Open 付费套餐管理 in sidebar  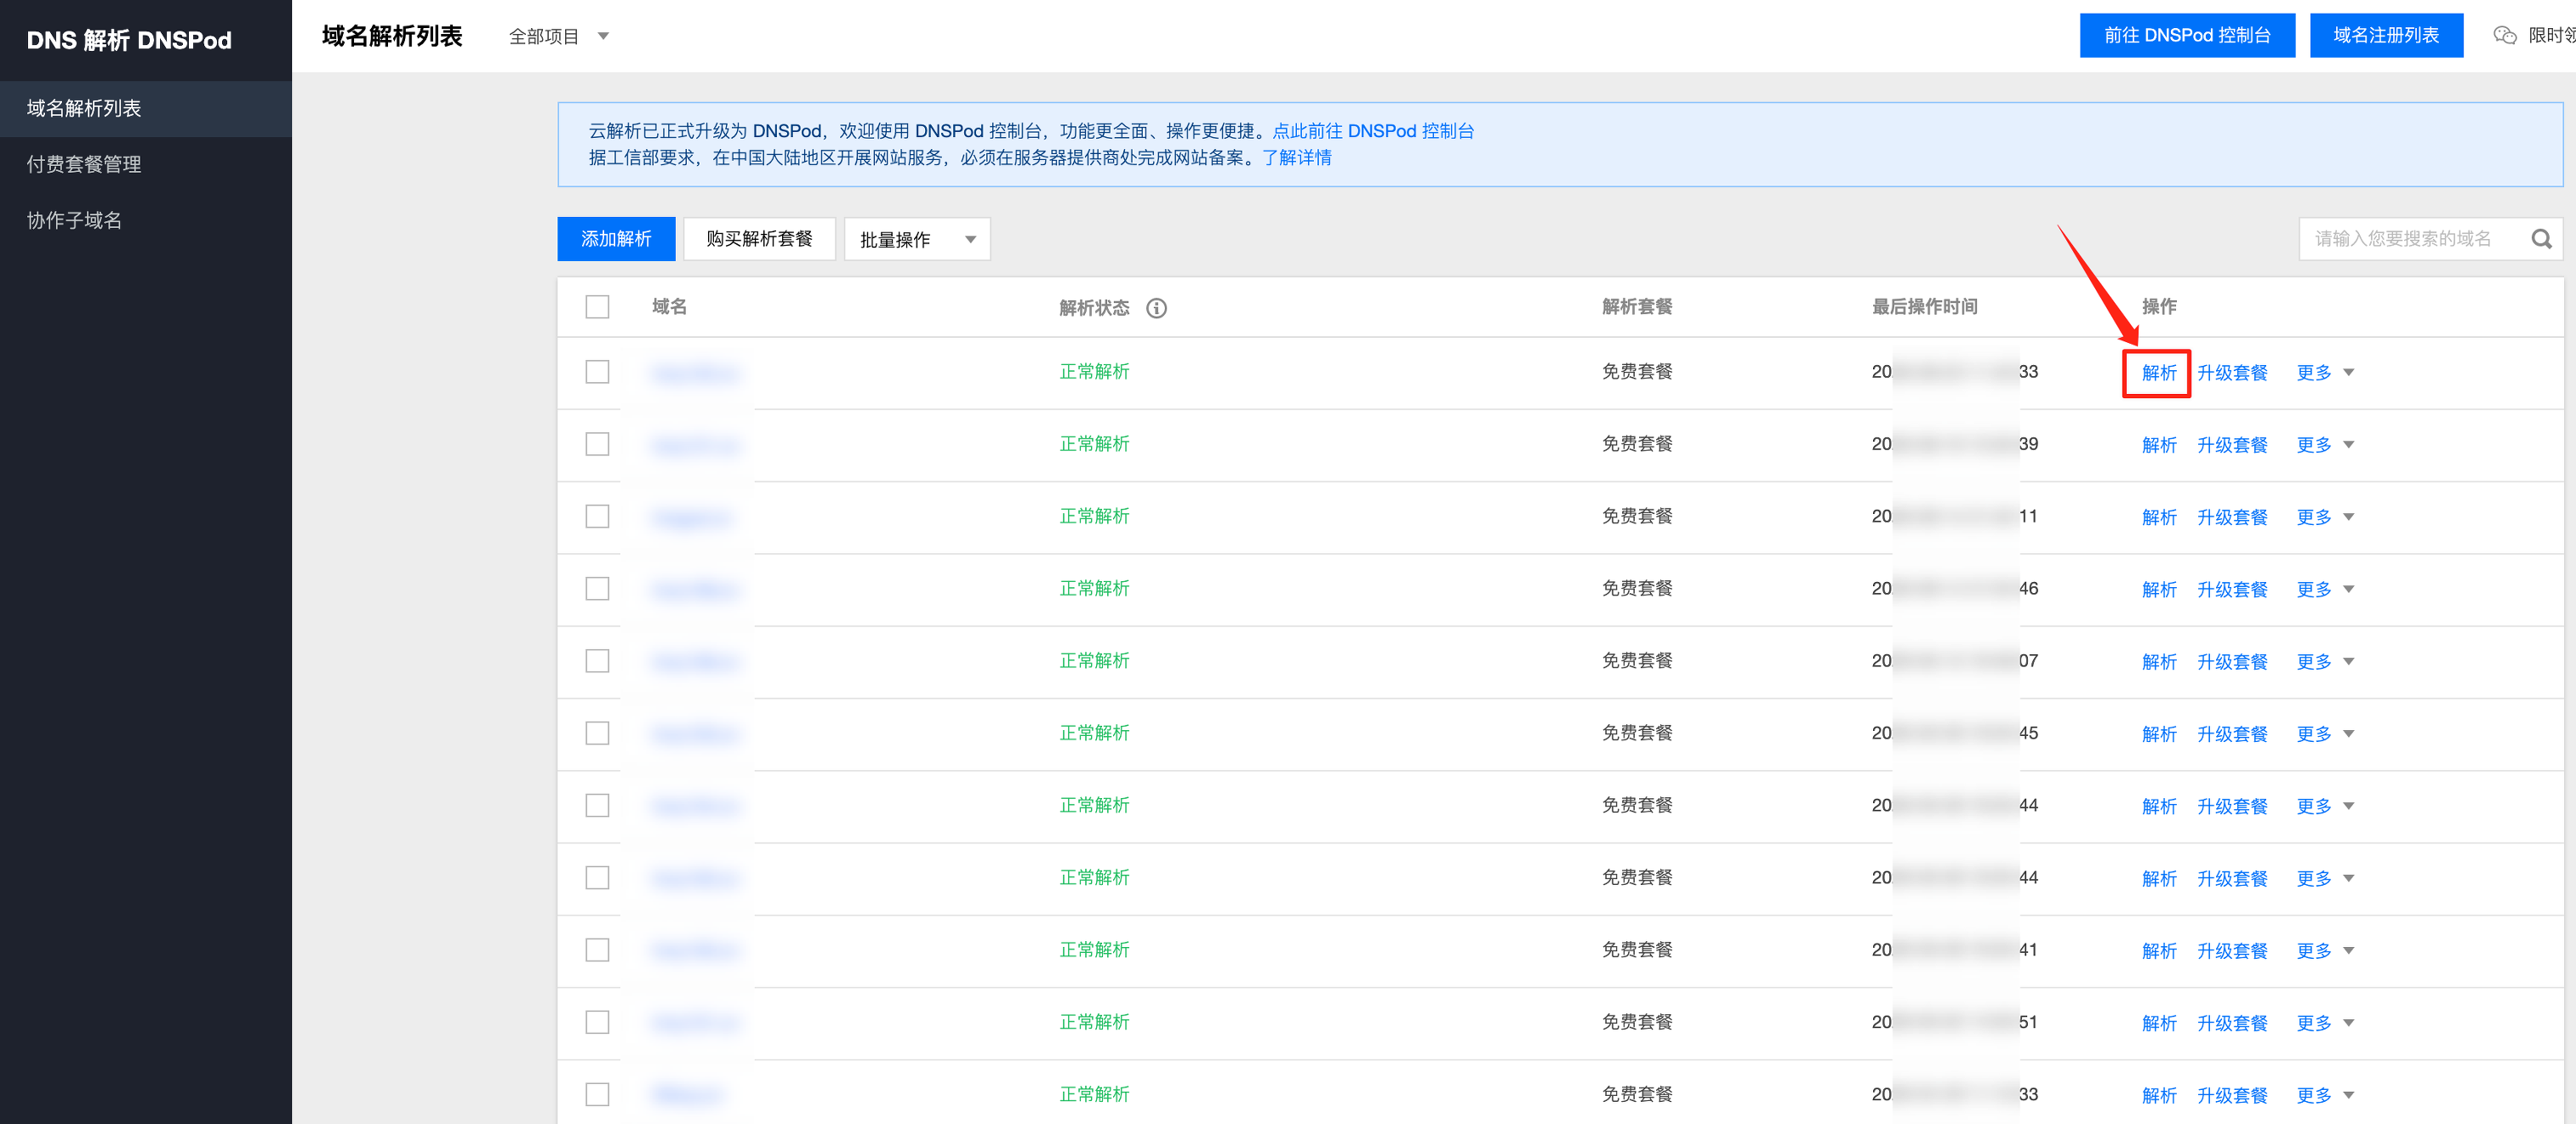[x=84, y=164]
